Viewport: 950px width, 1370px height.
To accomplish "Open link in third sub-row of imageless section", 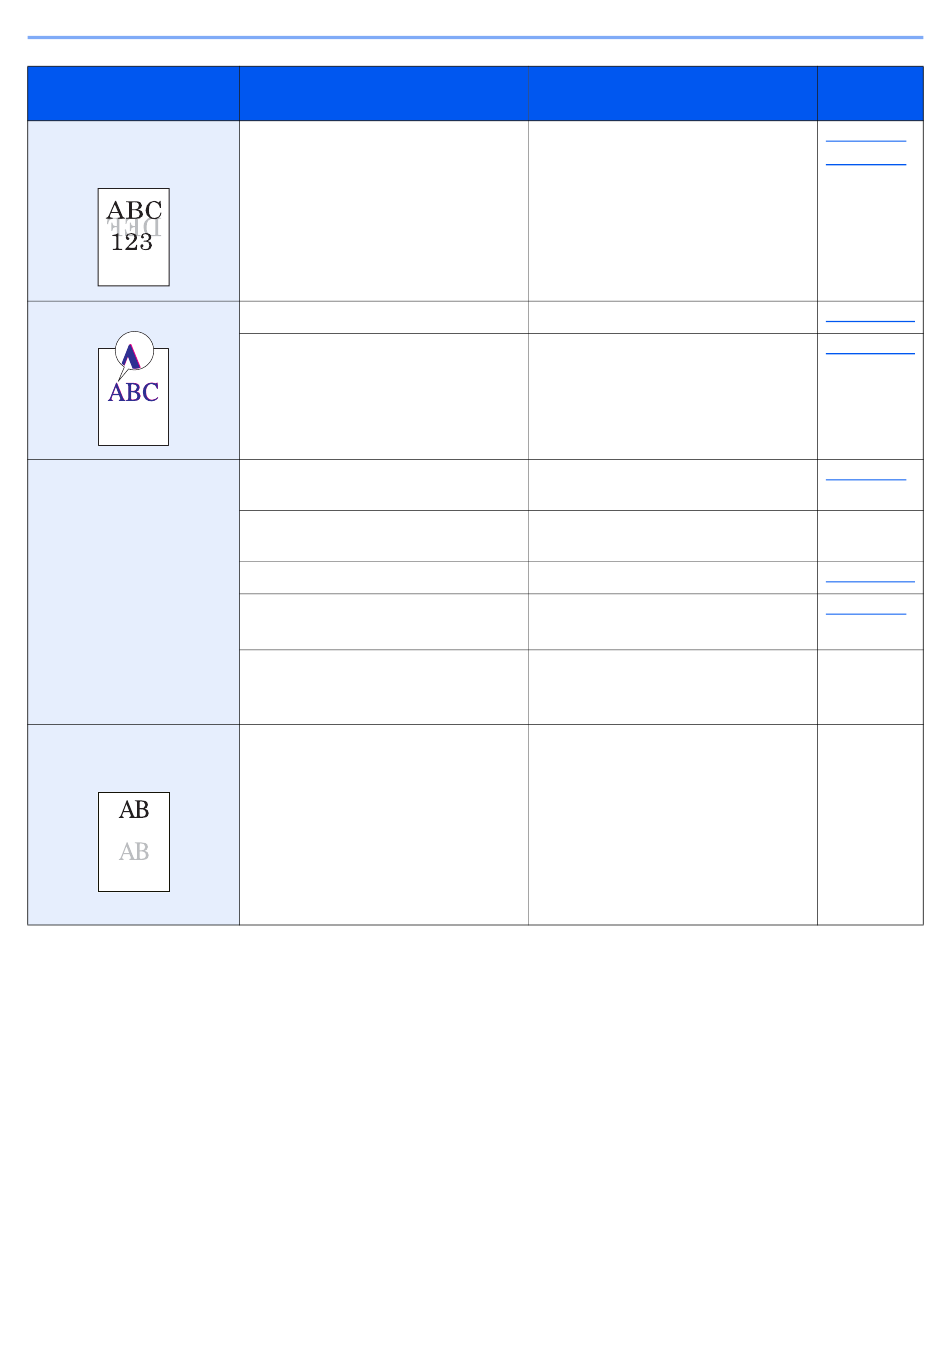I will [x=870, y=580].
